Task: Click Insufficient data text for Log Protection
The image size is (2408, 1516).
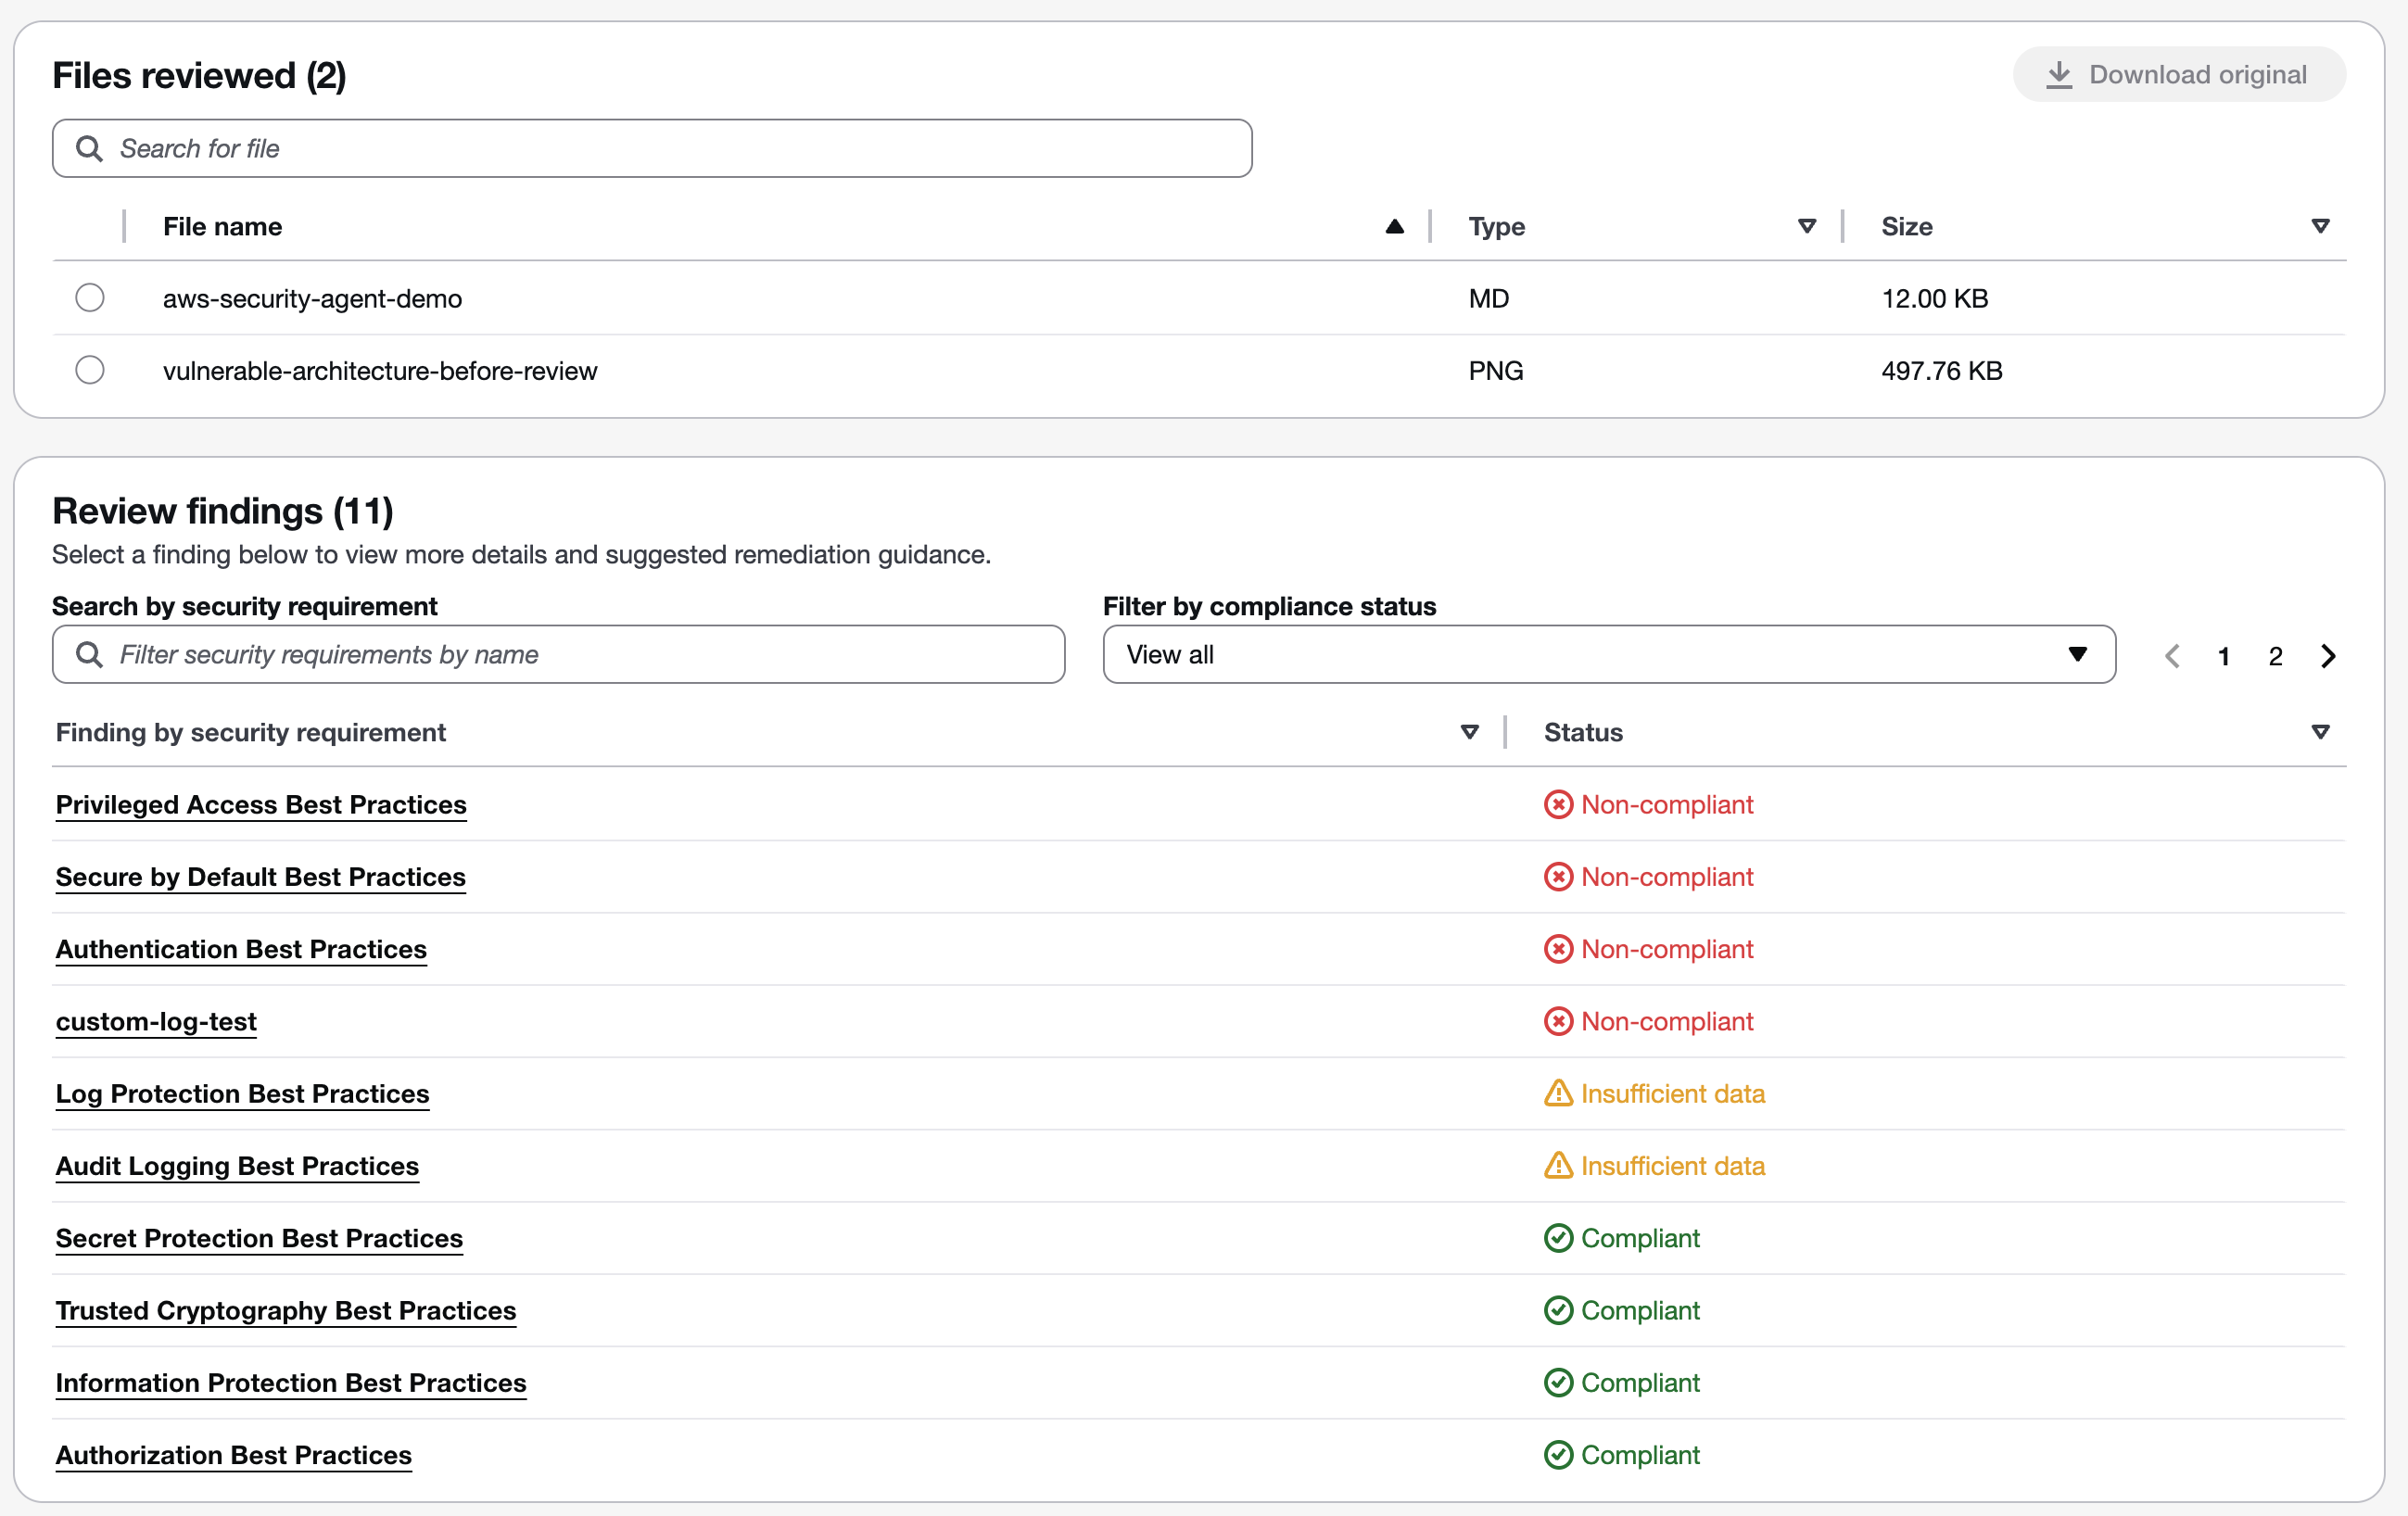Action: coord(1673,1094)
